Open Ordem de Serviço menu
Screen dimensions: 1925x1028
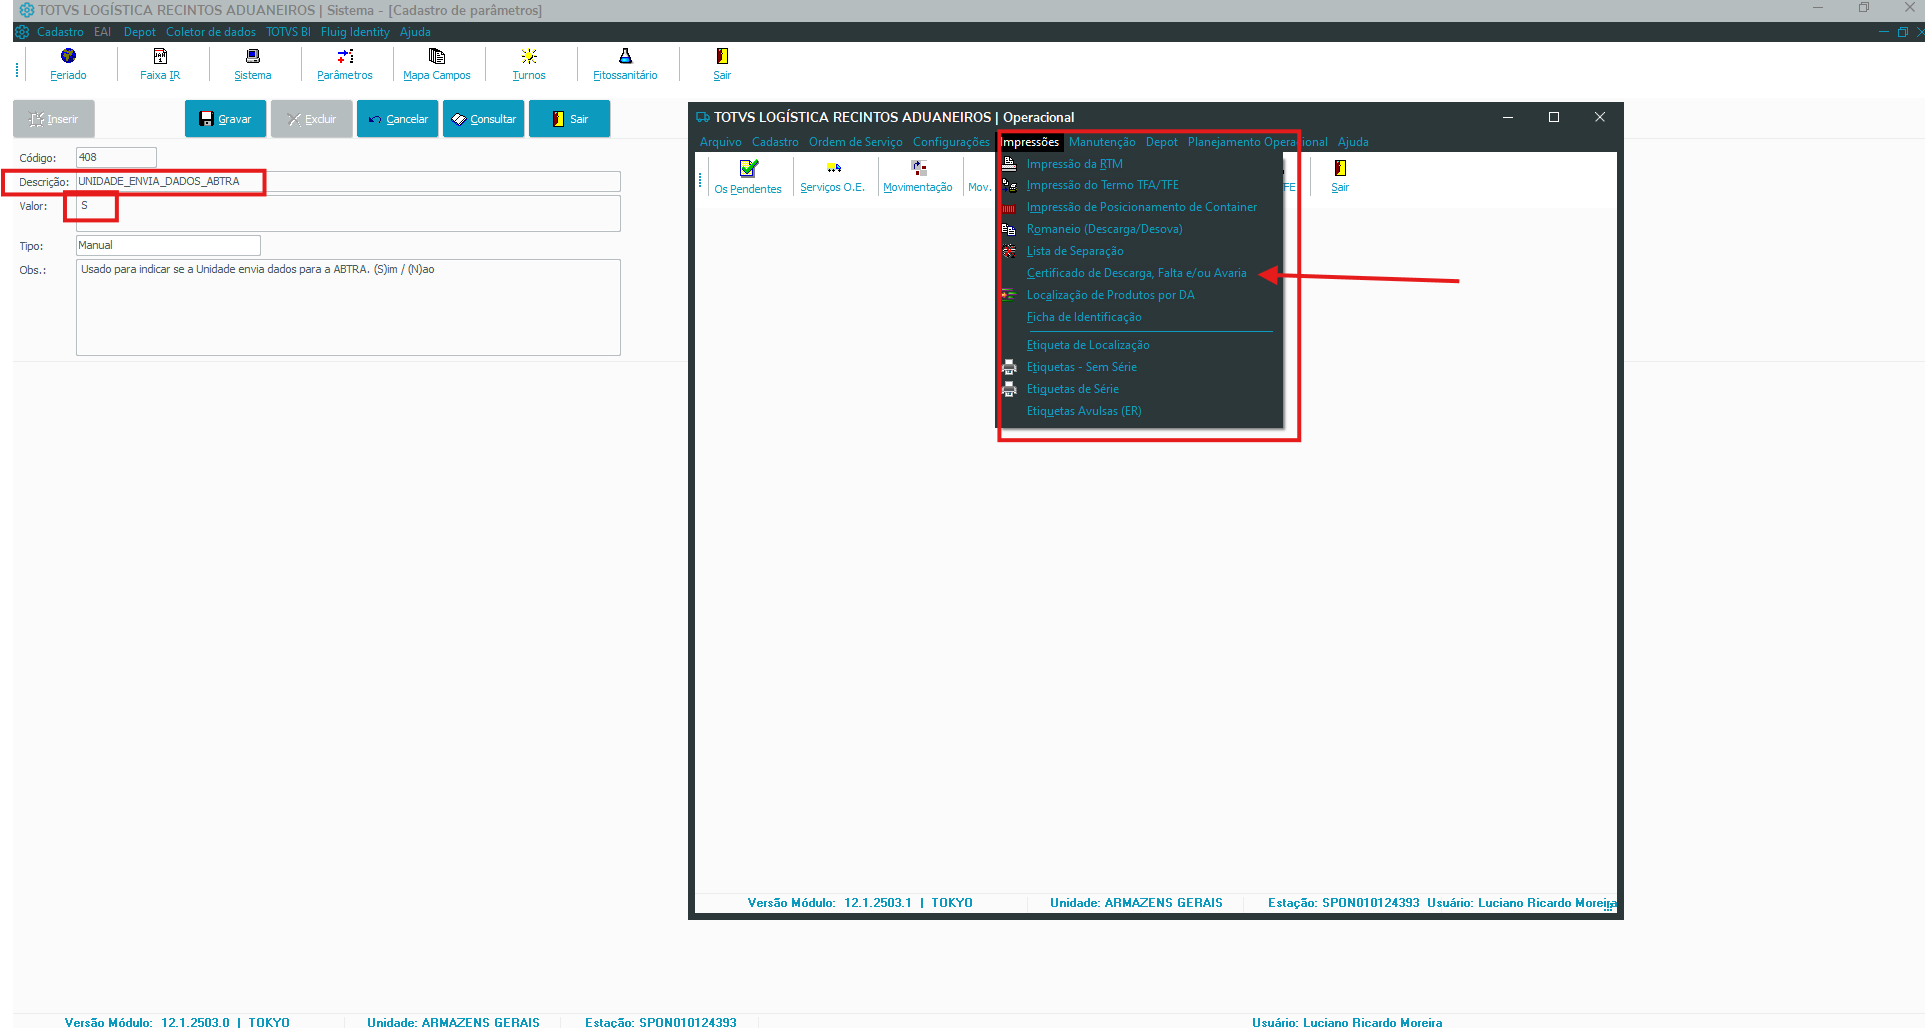856,142
